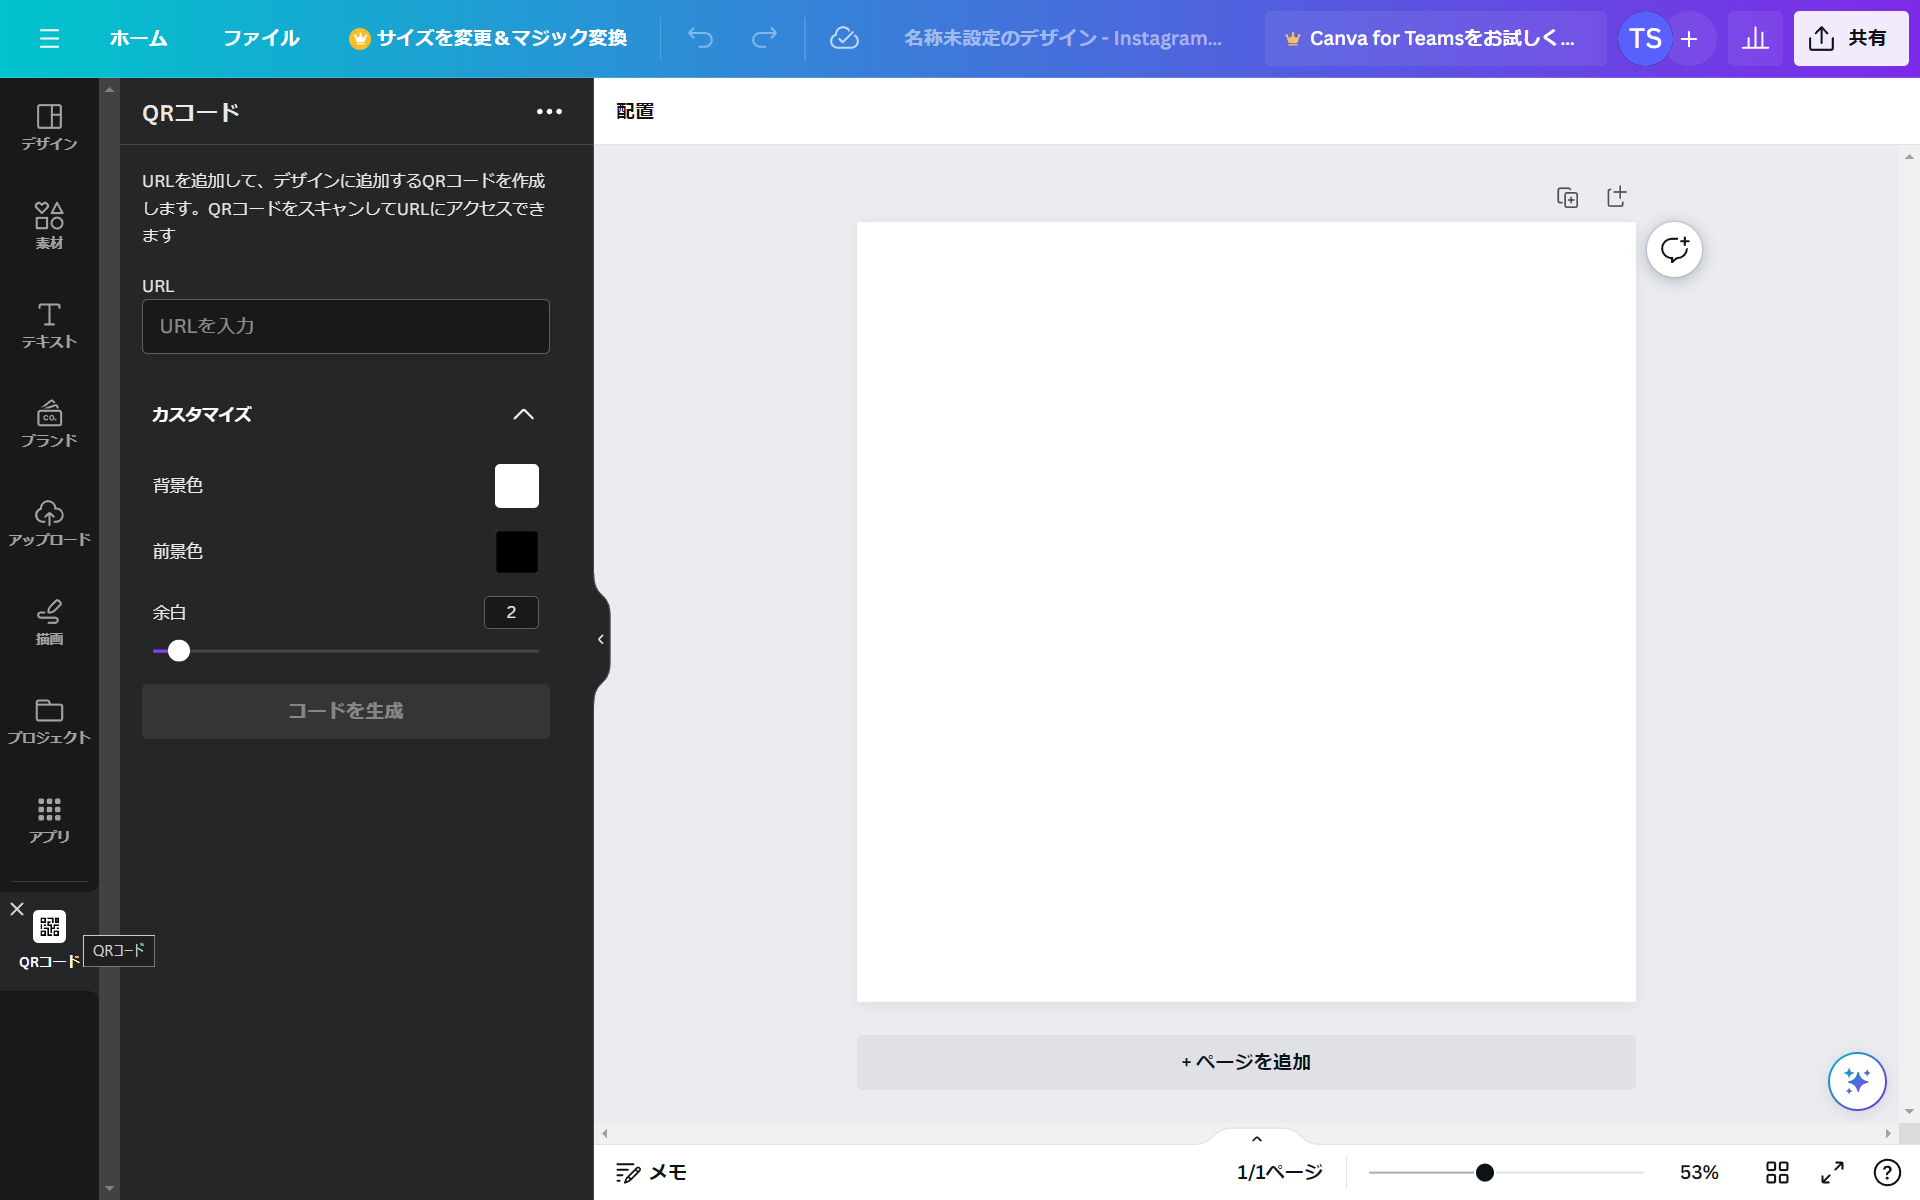Open the ホーム menu item

pyautogui.click(x=138, y=38)
